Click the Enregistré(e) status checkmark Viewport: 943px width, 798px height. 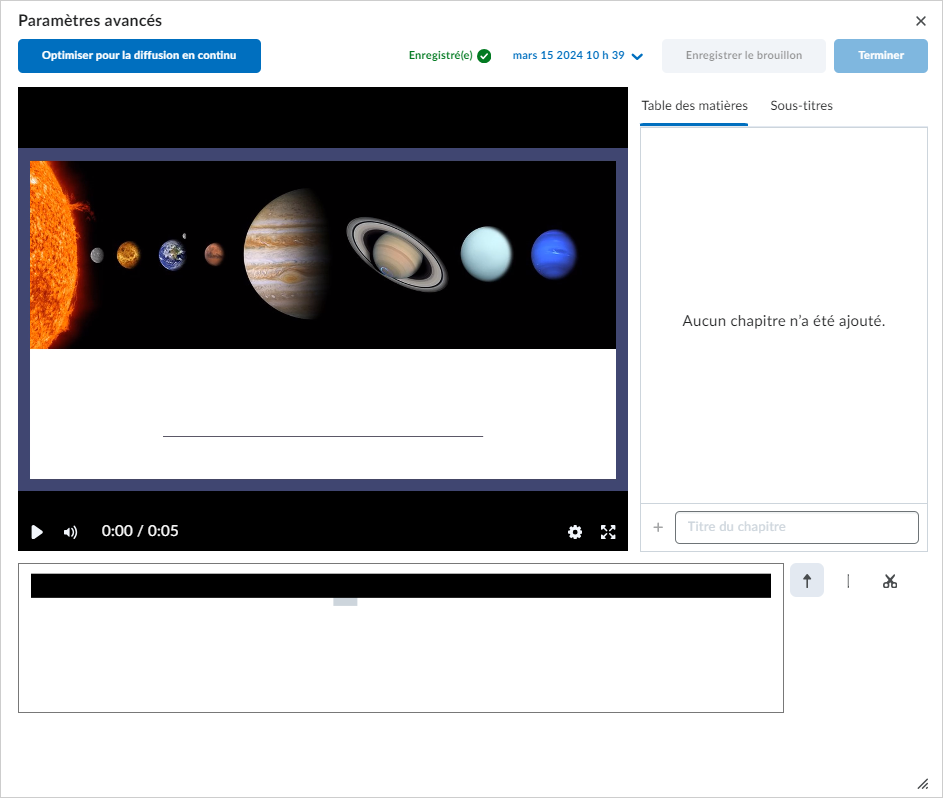(484, 56)
